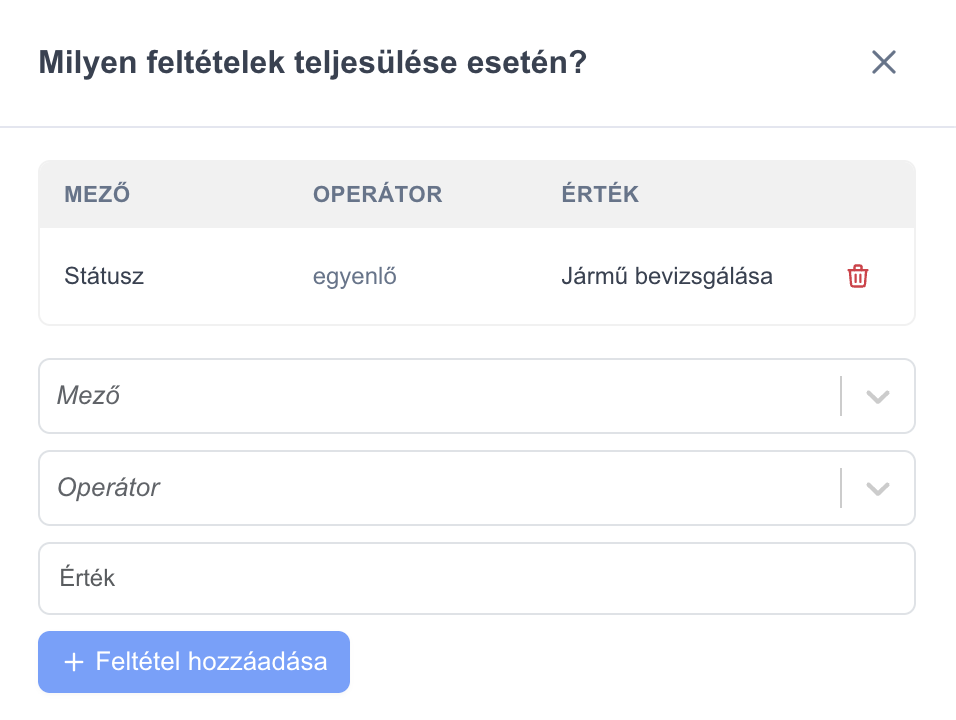Image resolution: width=956 pixels, height=720 pixels.
Task: Click the ÉRTÉK column header
Action: (x=600, y=194)
